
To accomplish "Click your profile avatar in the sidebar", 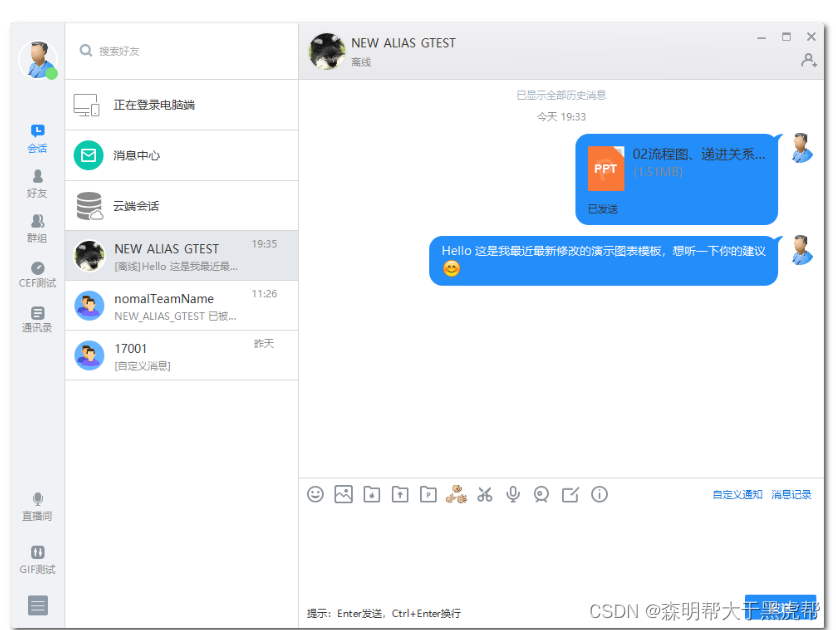I will (37, 60).
